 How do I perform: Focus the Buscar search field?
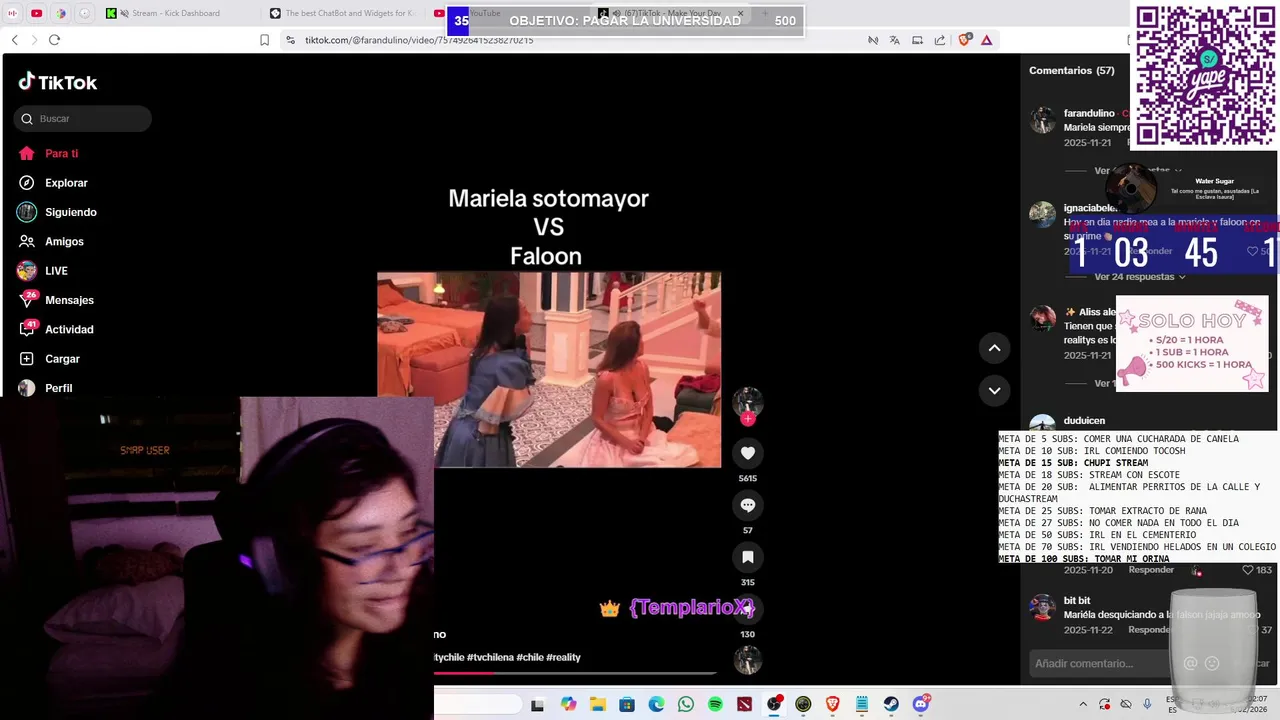click(83, 119)
